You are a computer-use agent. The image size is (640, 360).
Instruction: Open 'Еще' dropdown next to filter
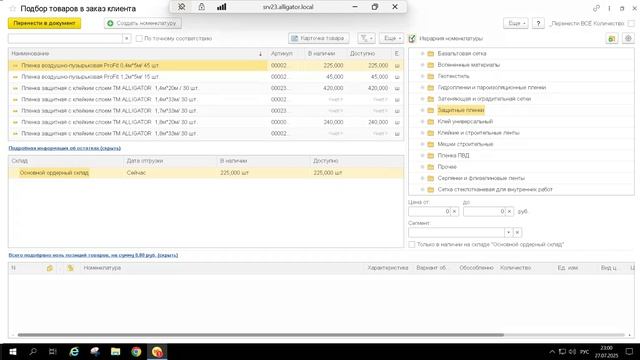(392, 38)
